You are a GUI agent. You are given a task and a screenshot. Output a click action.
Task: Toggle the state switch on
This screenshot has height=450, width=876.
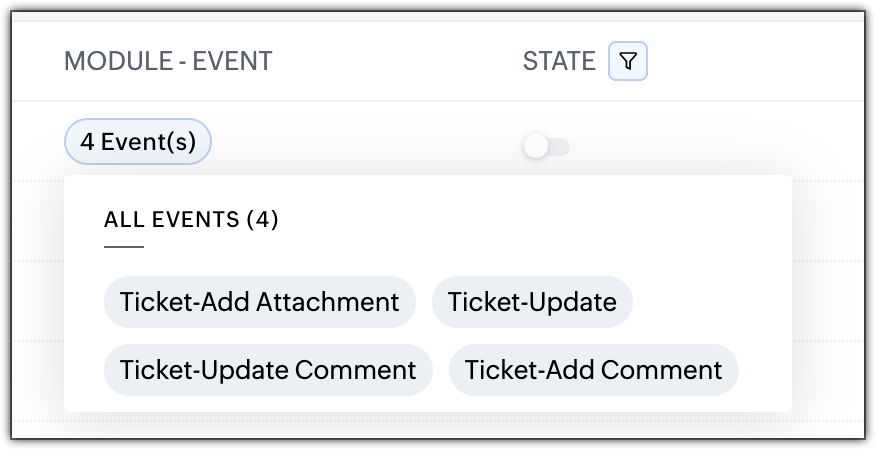point(546,147)
